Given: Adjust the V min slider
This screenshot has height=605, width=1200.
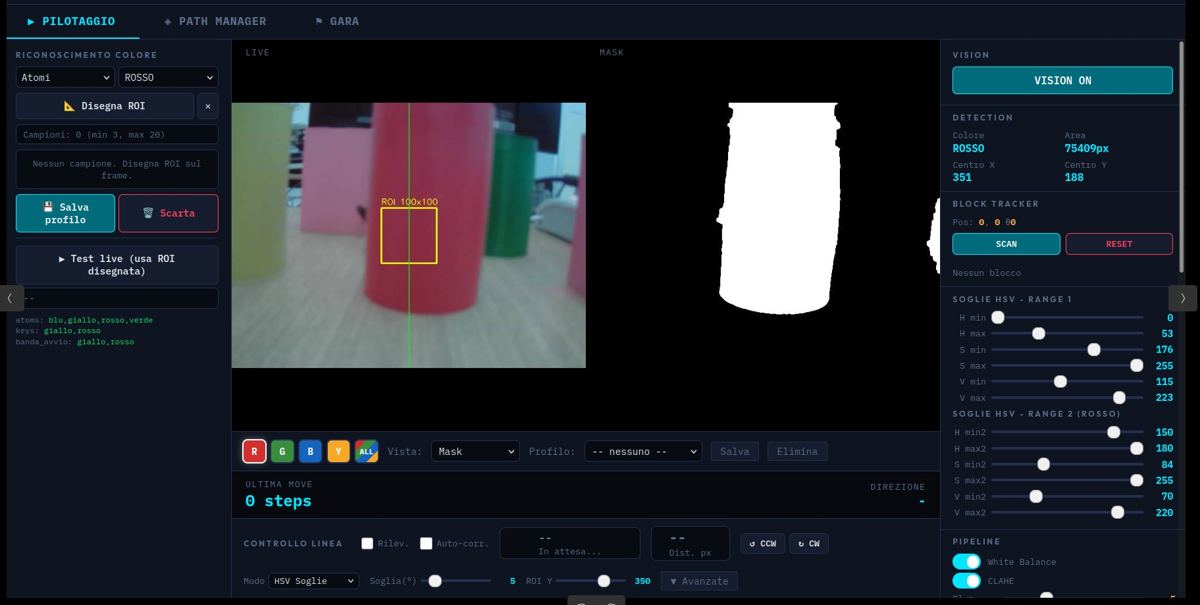Looking at the screenshot, I should [x=1067, y=382].
